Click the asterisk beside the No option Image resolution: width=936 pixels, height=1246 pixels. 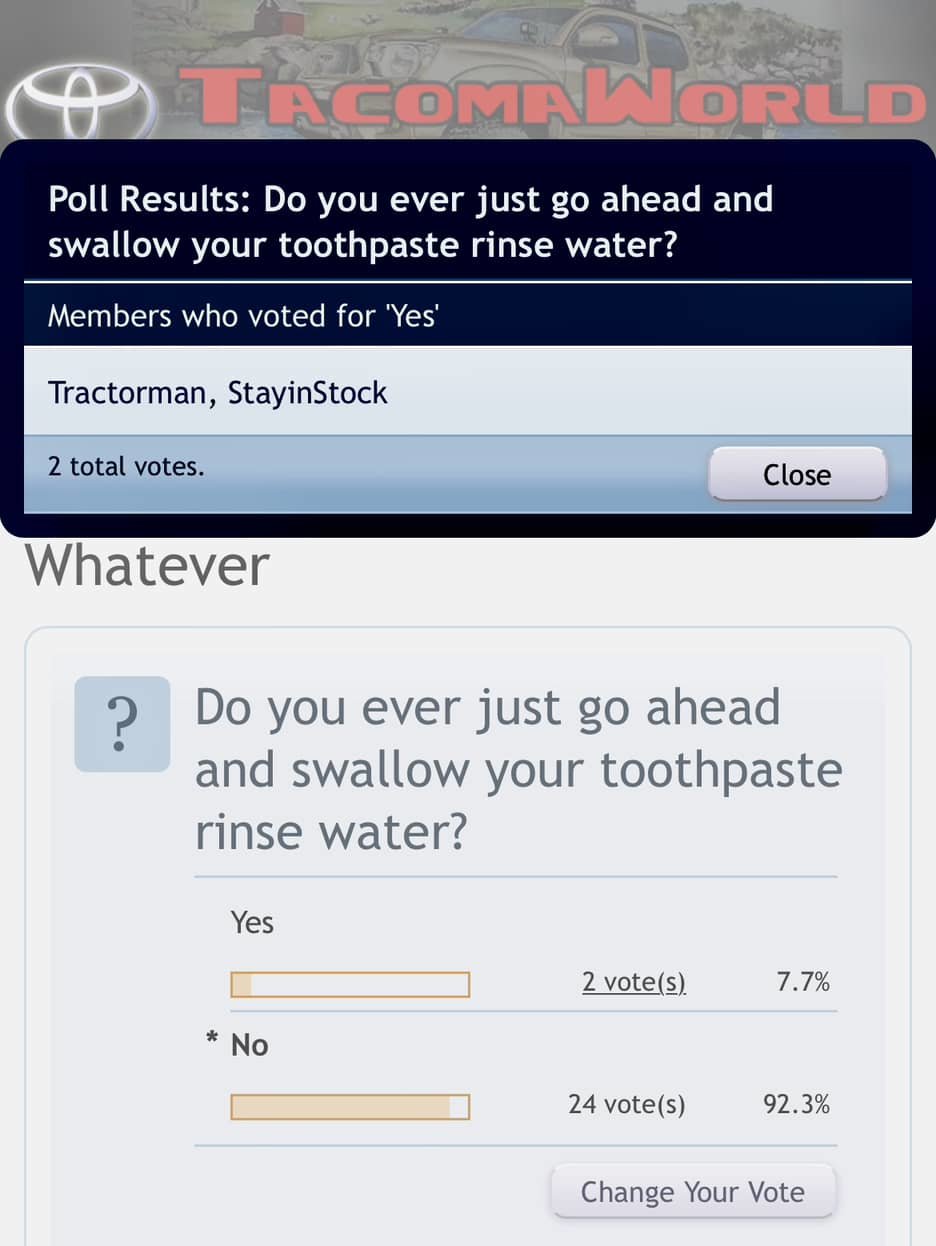[212, 1041]
